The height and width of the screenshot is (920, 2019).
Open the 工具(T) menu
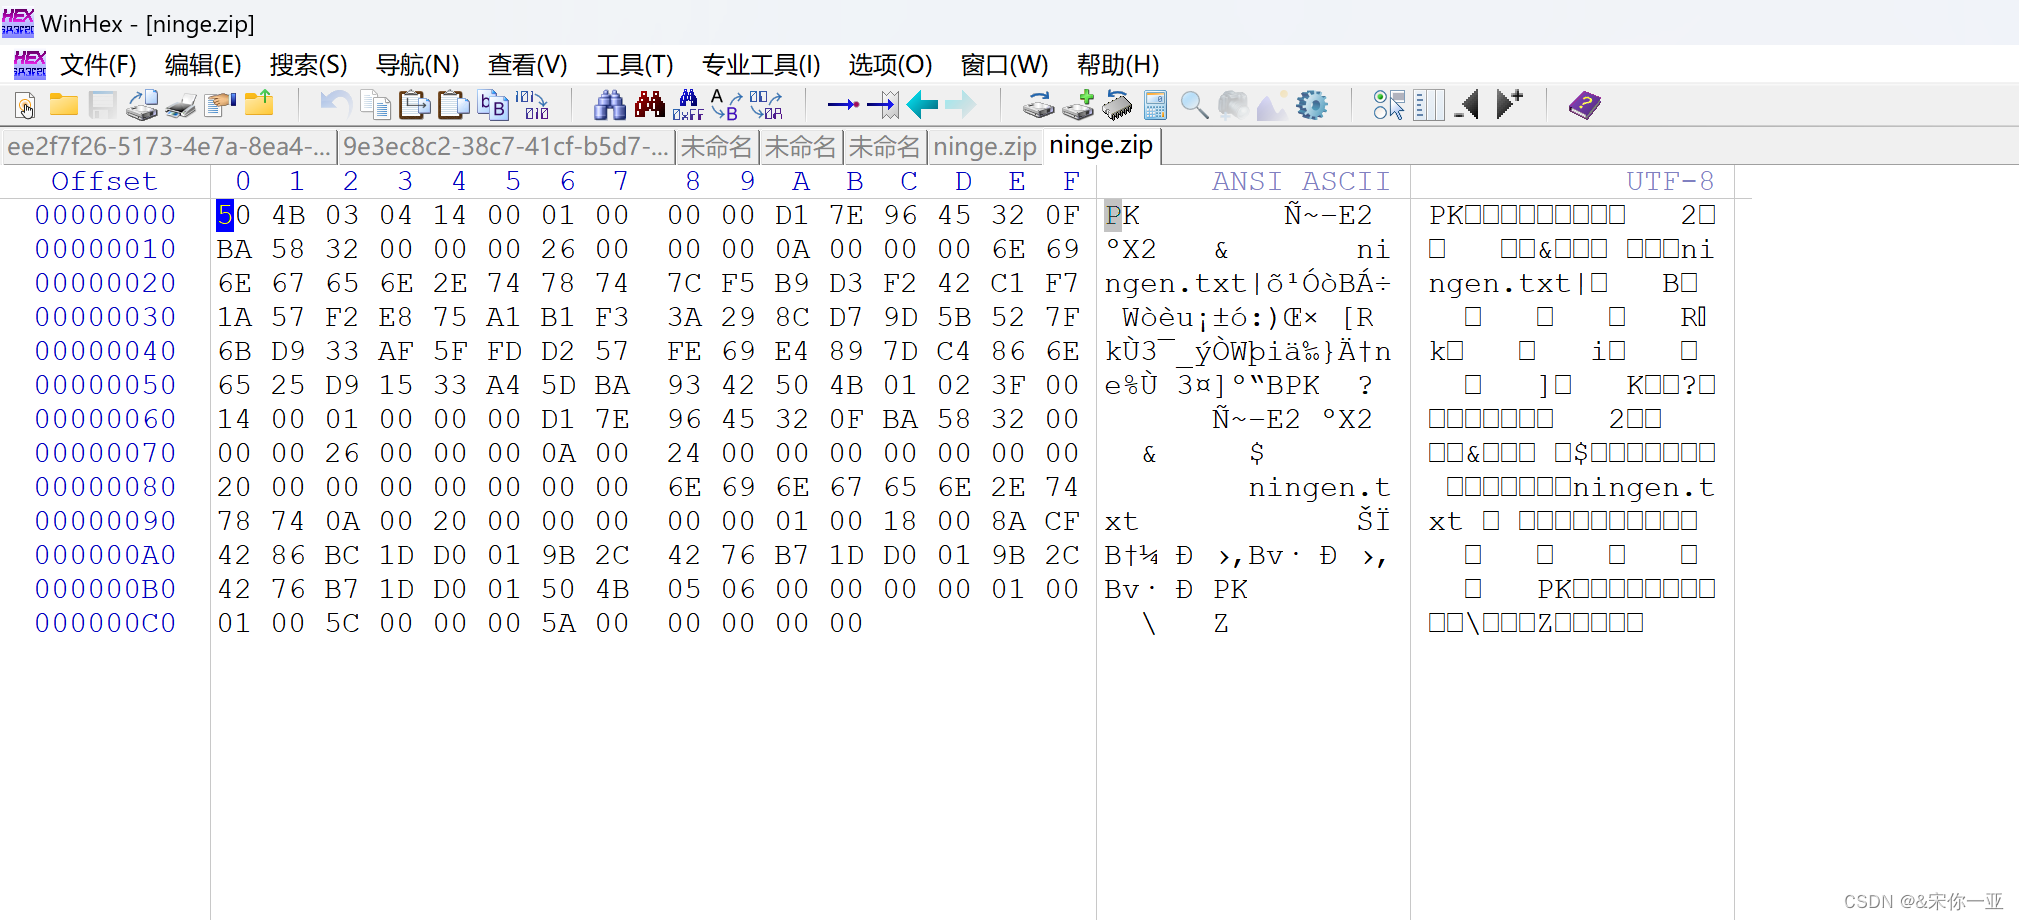634,65
